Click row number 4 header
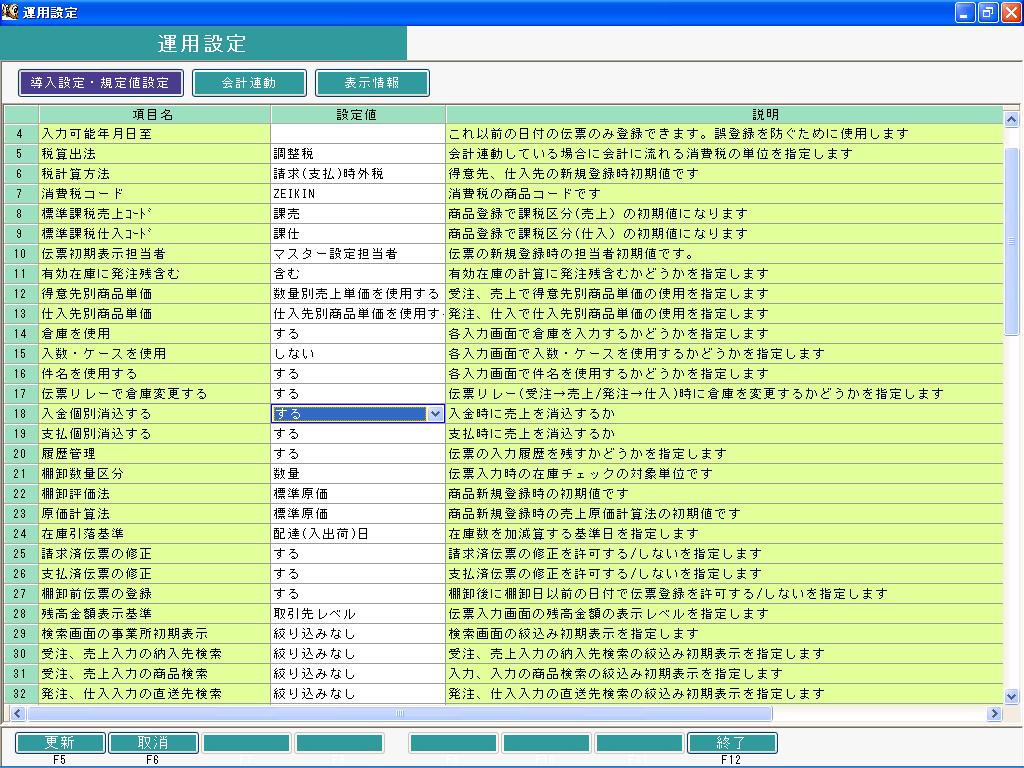 pos(21,134)
